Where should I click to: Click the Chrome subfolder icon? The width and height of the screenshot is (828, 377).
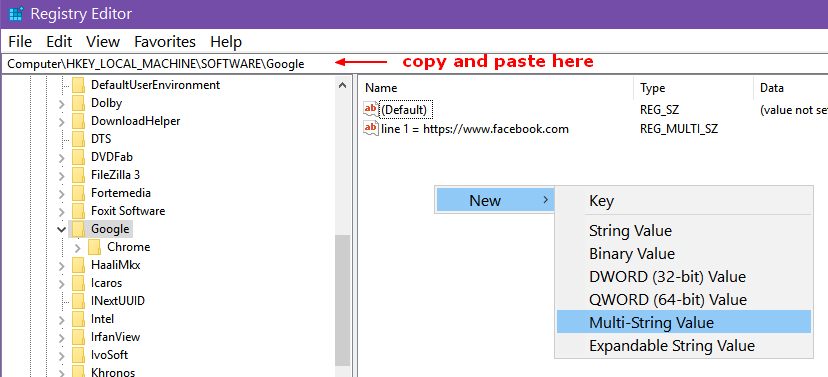click(x=95, y=247)
